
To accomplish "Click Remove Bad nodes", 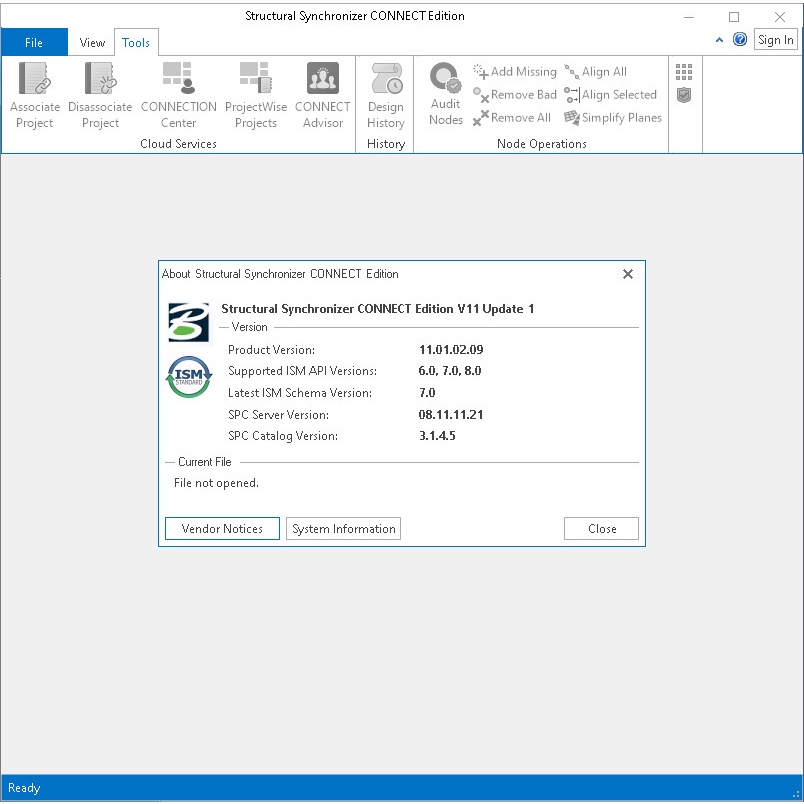I will [515, 95].
